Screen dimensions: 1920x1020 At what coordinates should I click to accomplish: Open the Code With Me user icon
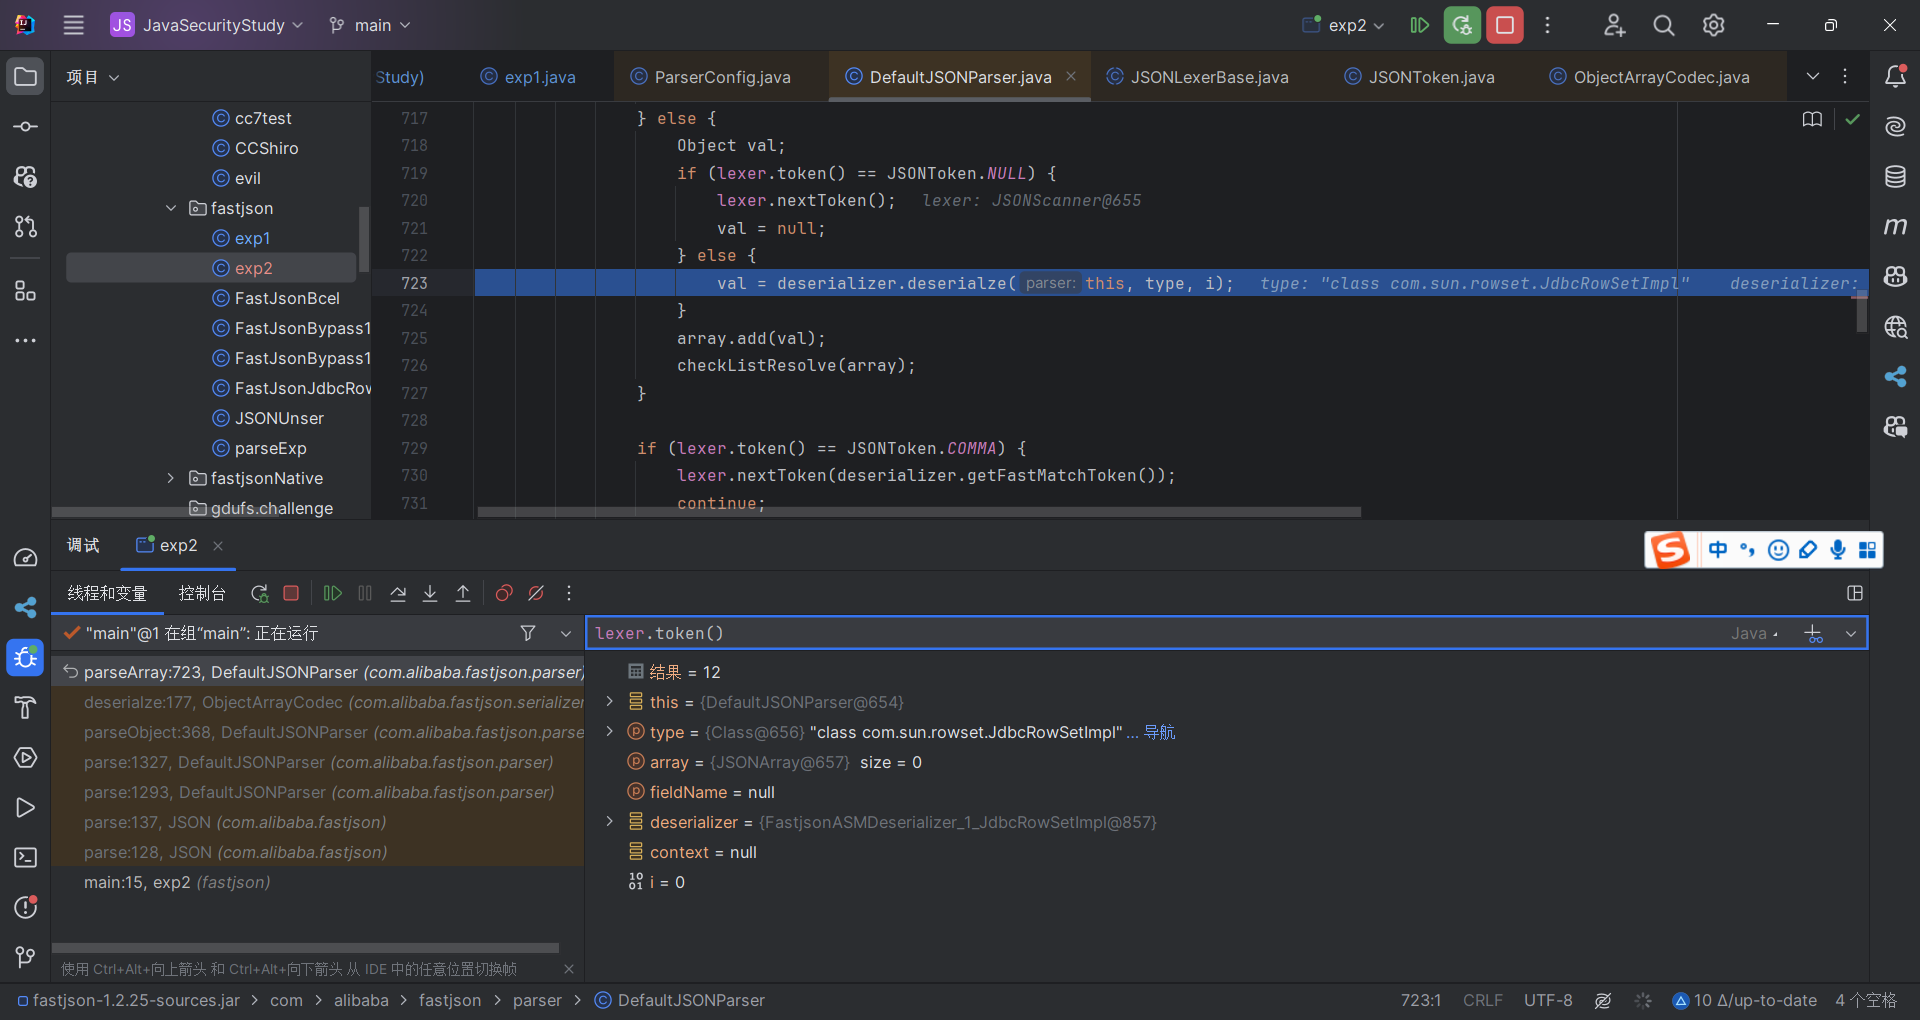[x=1614, y=25]
